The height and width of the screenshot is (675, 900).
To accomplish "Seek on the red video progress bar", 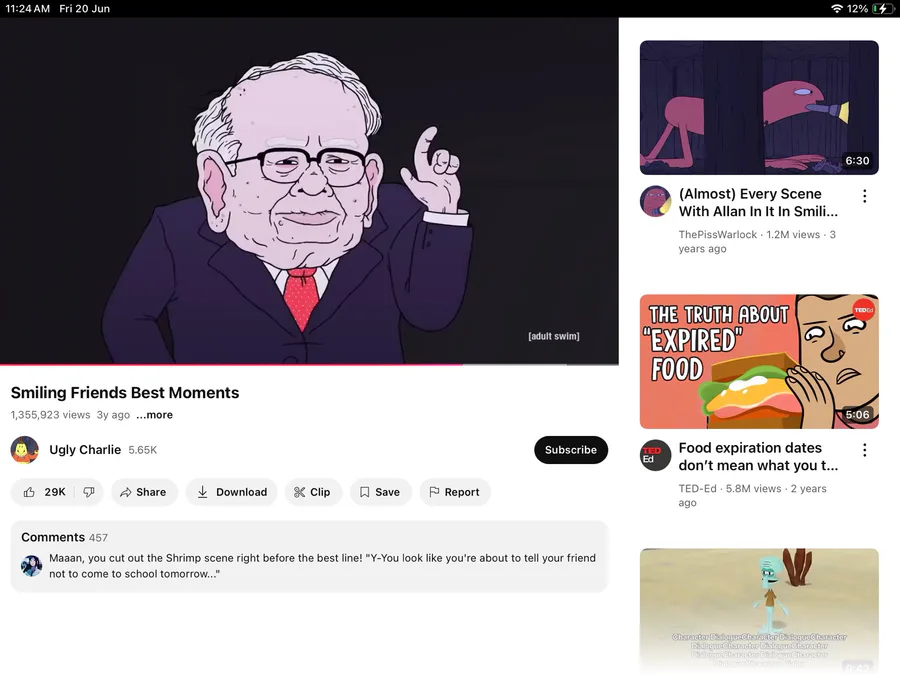I will pyautogui.click(x=309, y=364).
